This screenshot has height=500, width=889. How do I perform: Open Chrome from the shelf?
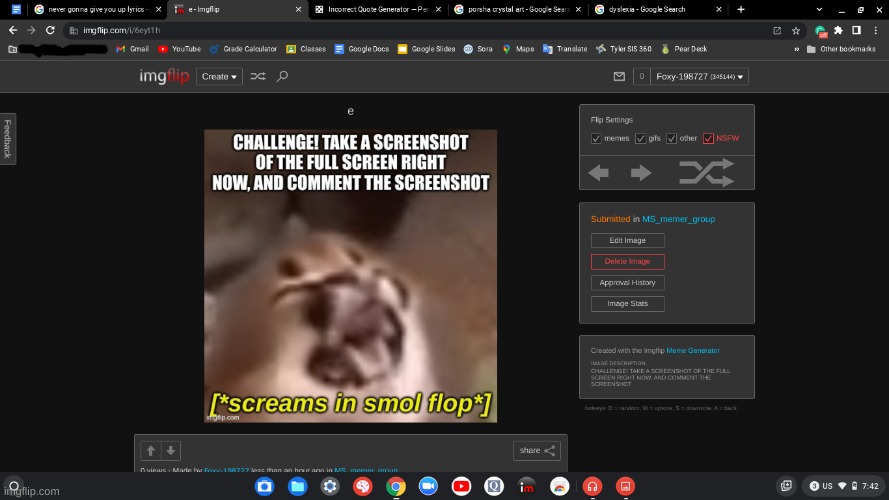pyautogui.click(x=396, y=486)
